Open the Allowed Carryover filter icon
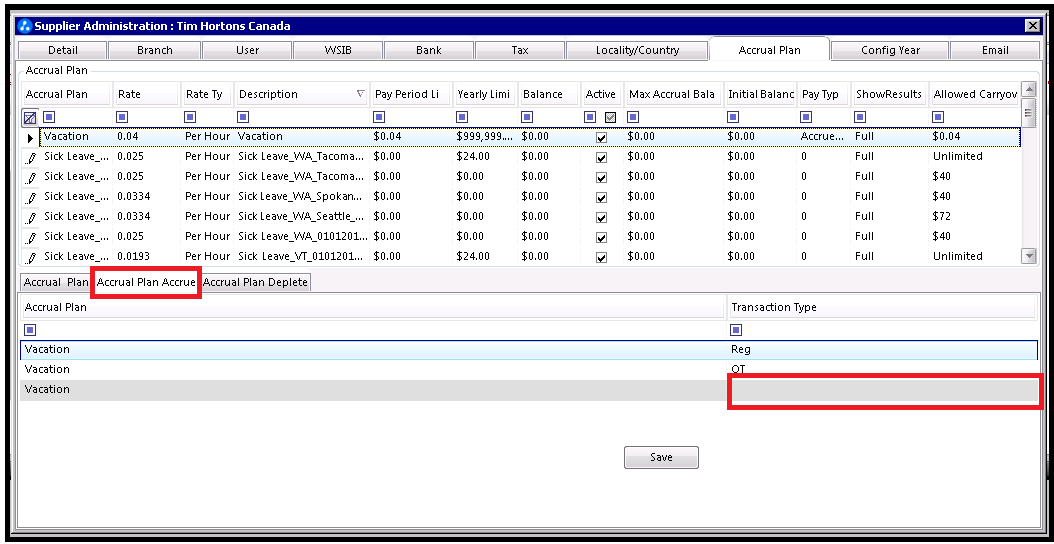1054x544 pixels. 938,117
